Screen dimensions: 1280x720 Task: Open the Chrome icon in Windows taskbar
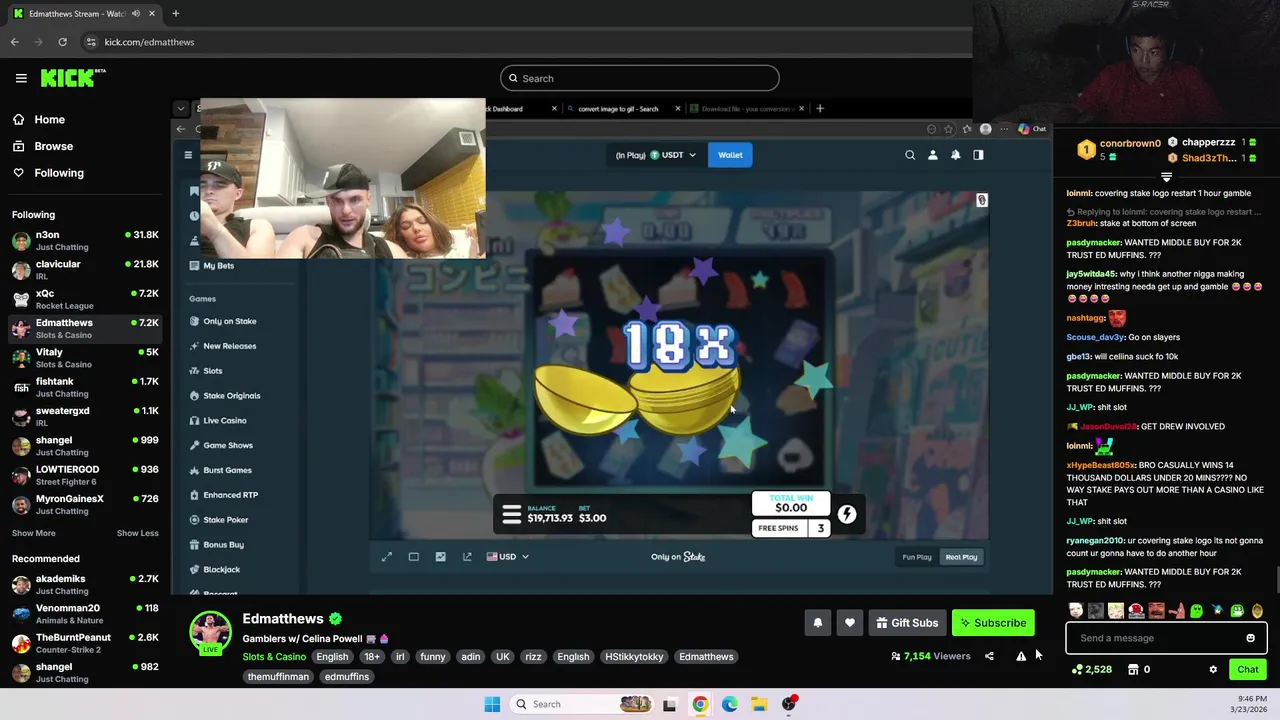700,704
